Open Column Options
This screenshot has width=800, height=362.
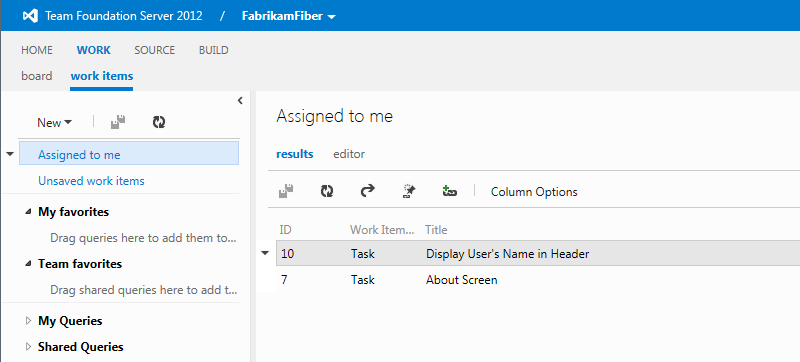point(534,192)
